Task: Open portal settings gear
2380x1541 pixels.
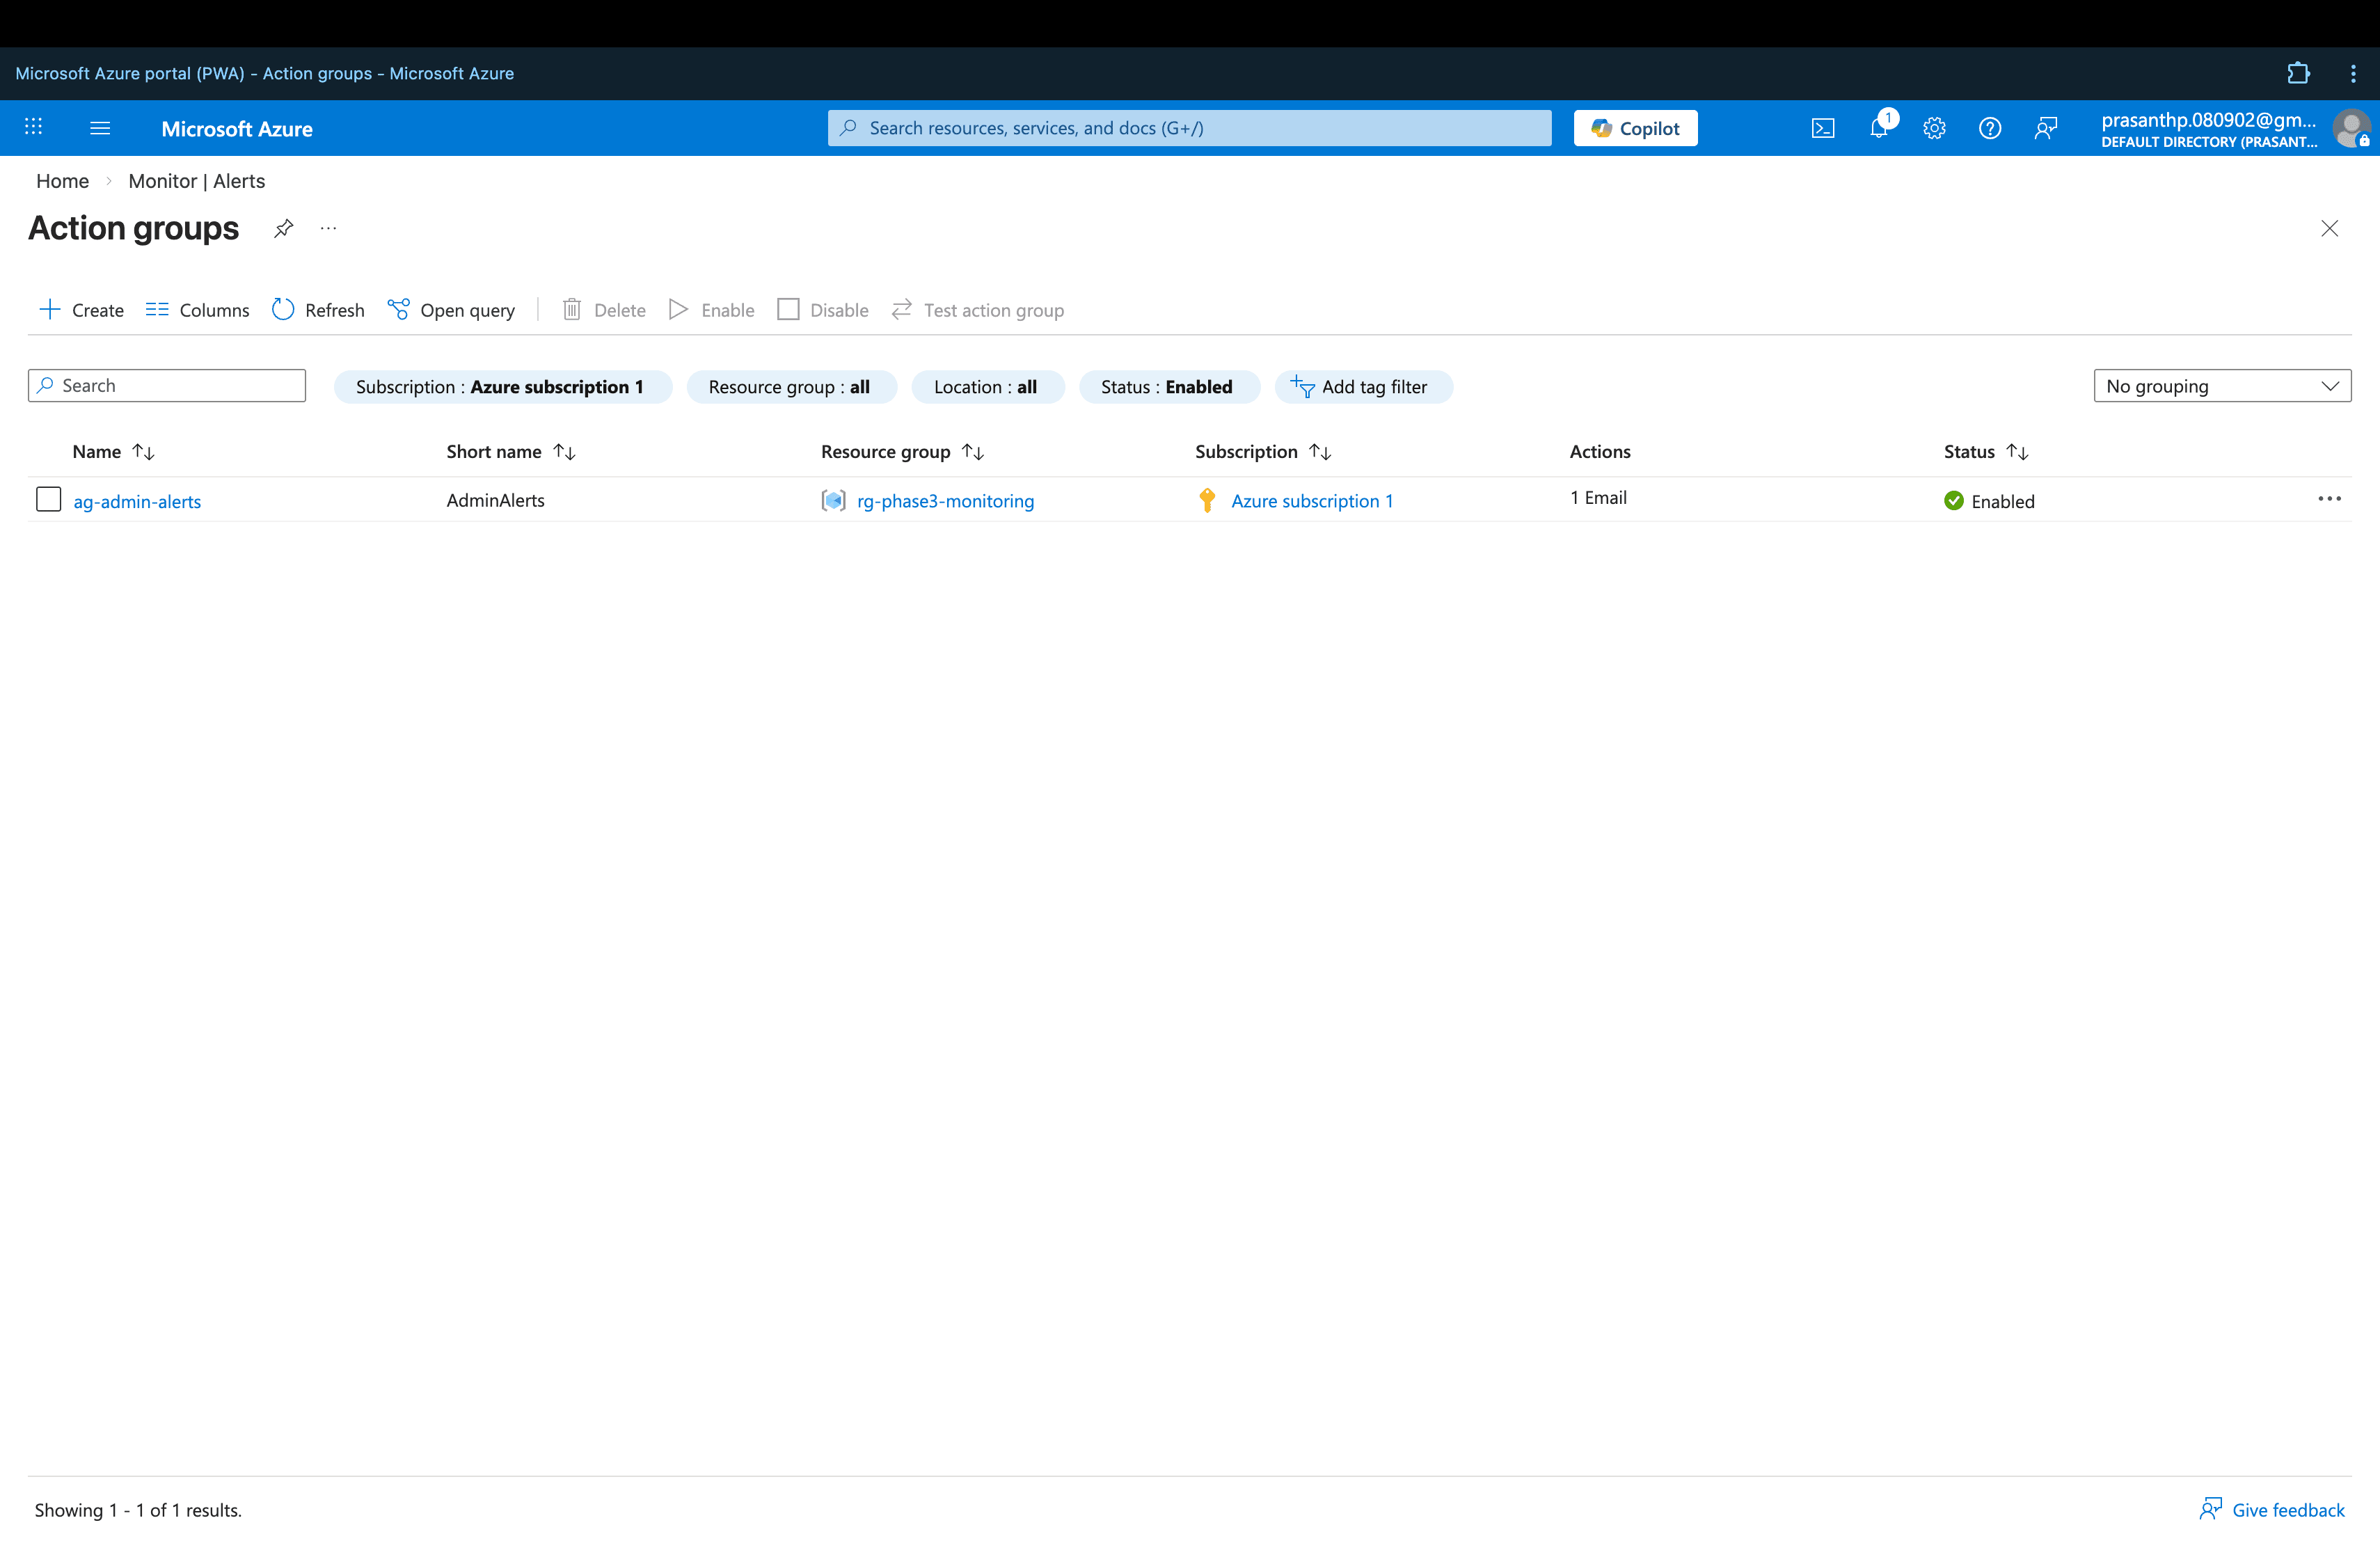Action: pyautogui.click(x=1934, y=128)
